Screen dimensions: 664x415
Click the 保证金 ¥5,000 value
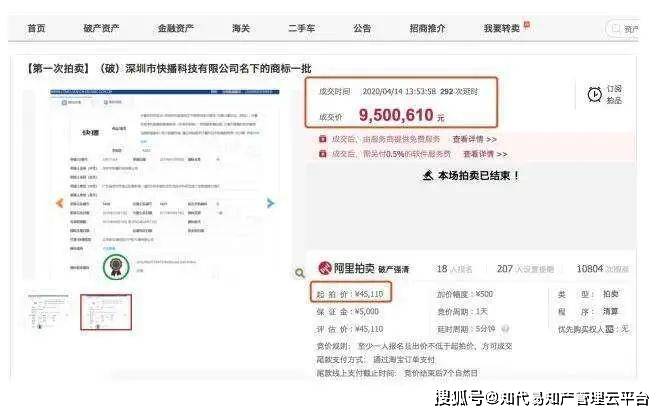367,312
